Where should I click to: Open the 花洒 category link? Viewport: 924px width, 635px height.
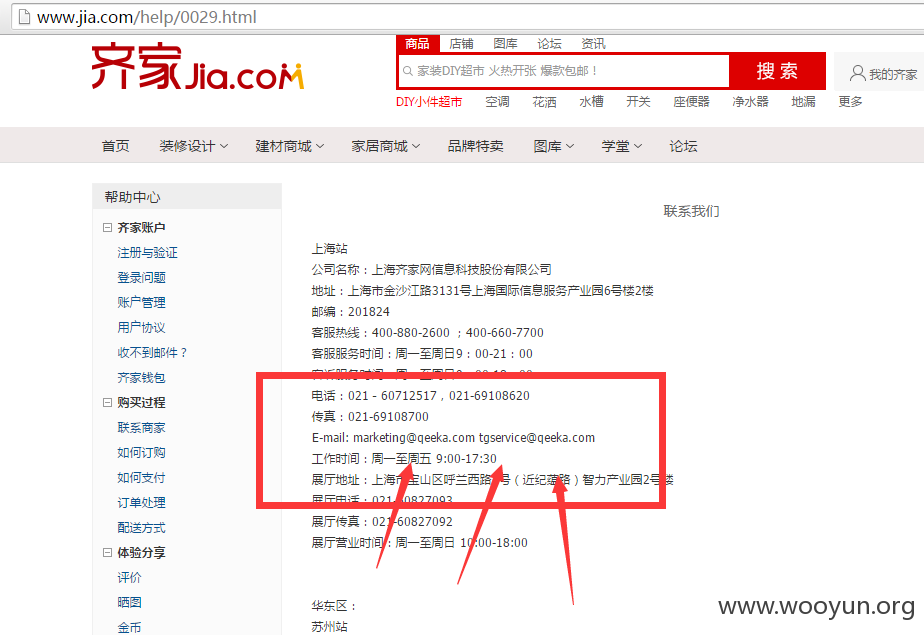pyautogui.click(x=544, y=102)
